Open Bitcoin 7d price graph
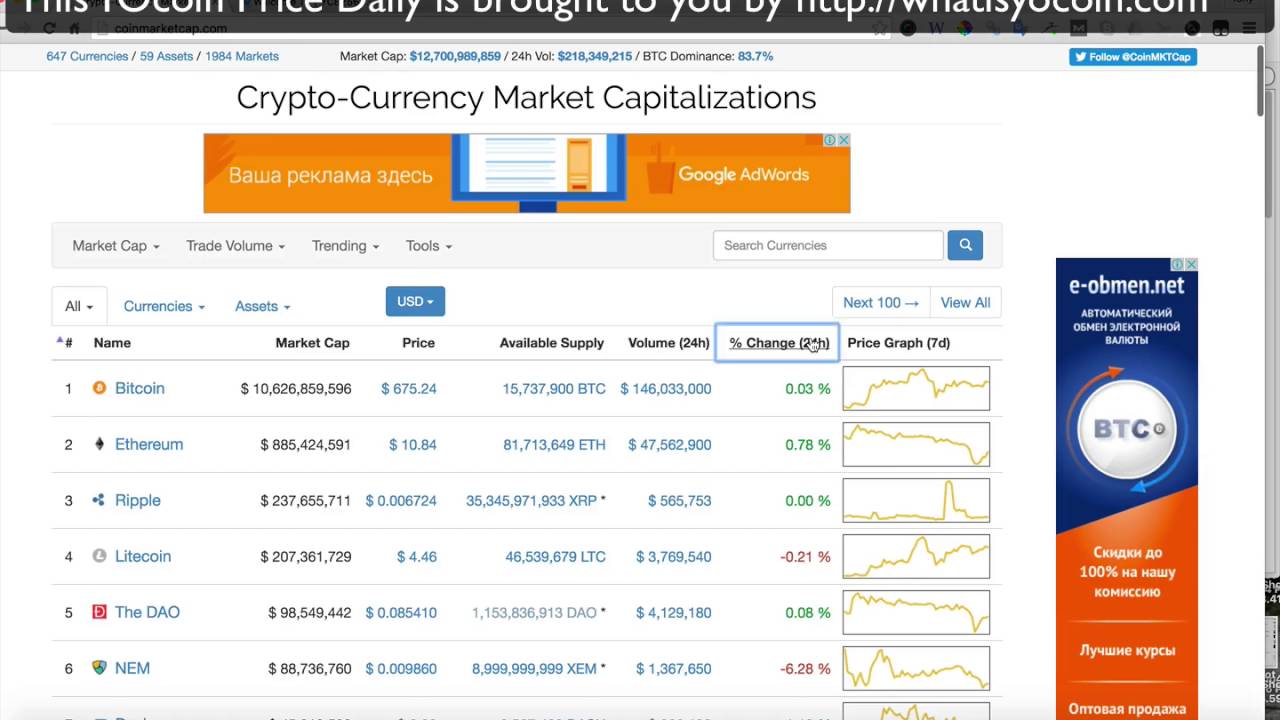Viewport: 1280px width, 720px height. click(916, 388)
